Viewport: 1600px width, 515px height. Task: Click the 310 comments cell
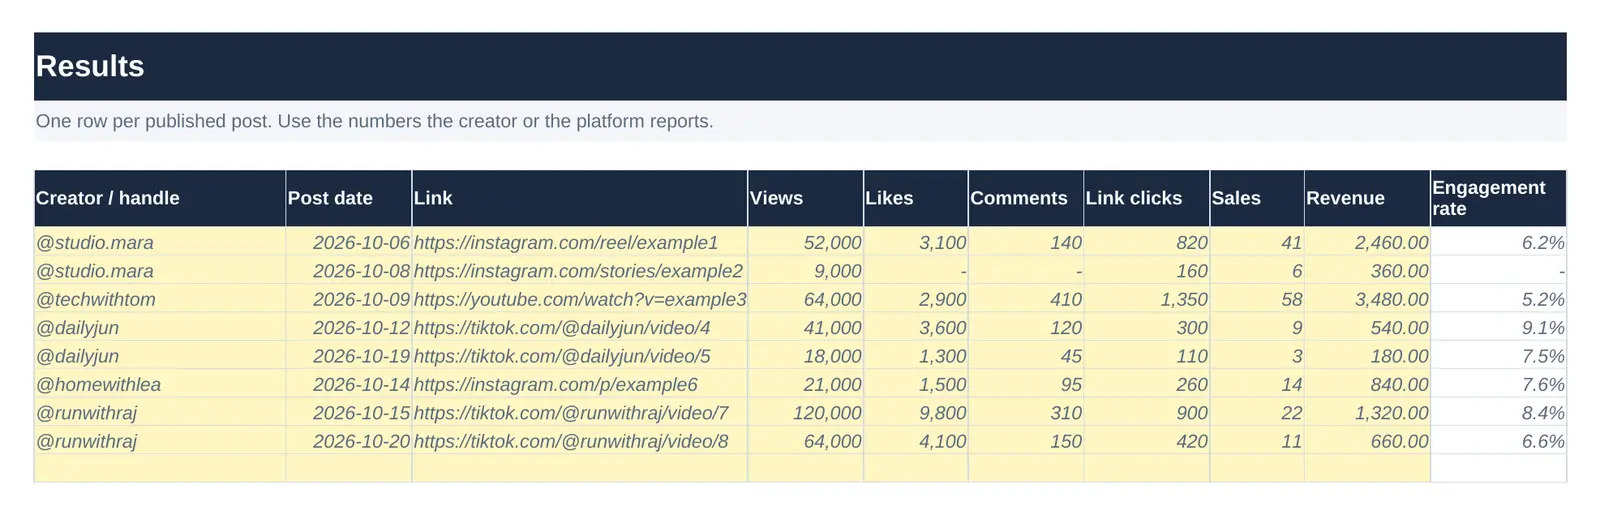(x=1026, y=413)
